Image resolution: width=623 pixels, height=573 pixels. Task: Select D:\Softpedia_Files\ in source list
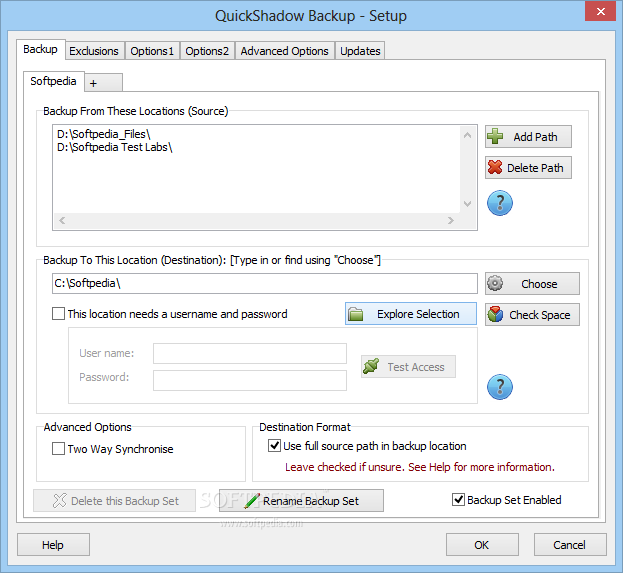pos(104,134)
